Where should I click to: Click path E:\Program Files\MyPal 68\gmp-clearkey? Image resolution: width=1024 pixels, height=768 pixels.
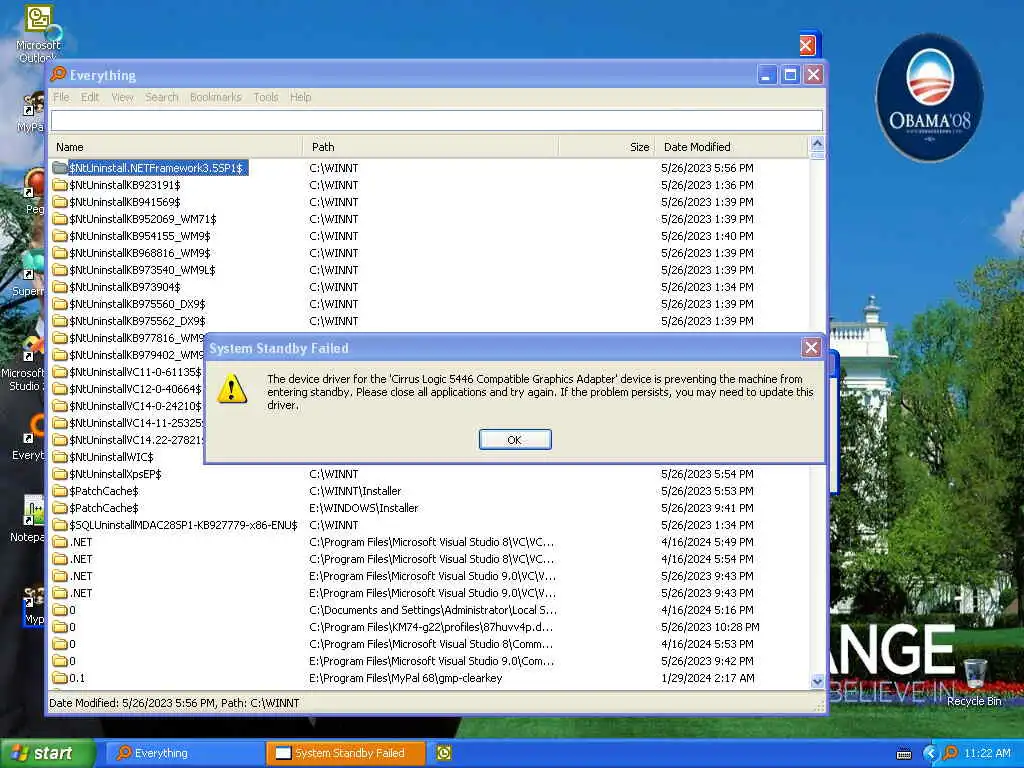tap(406, 678)
